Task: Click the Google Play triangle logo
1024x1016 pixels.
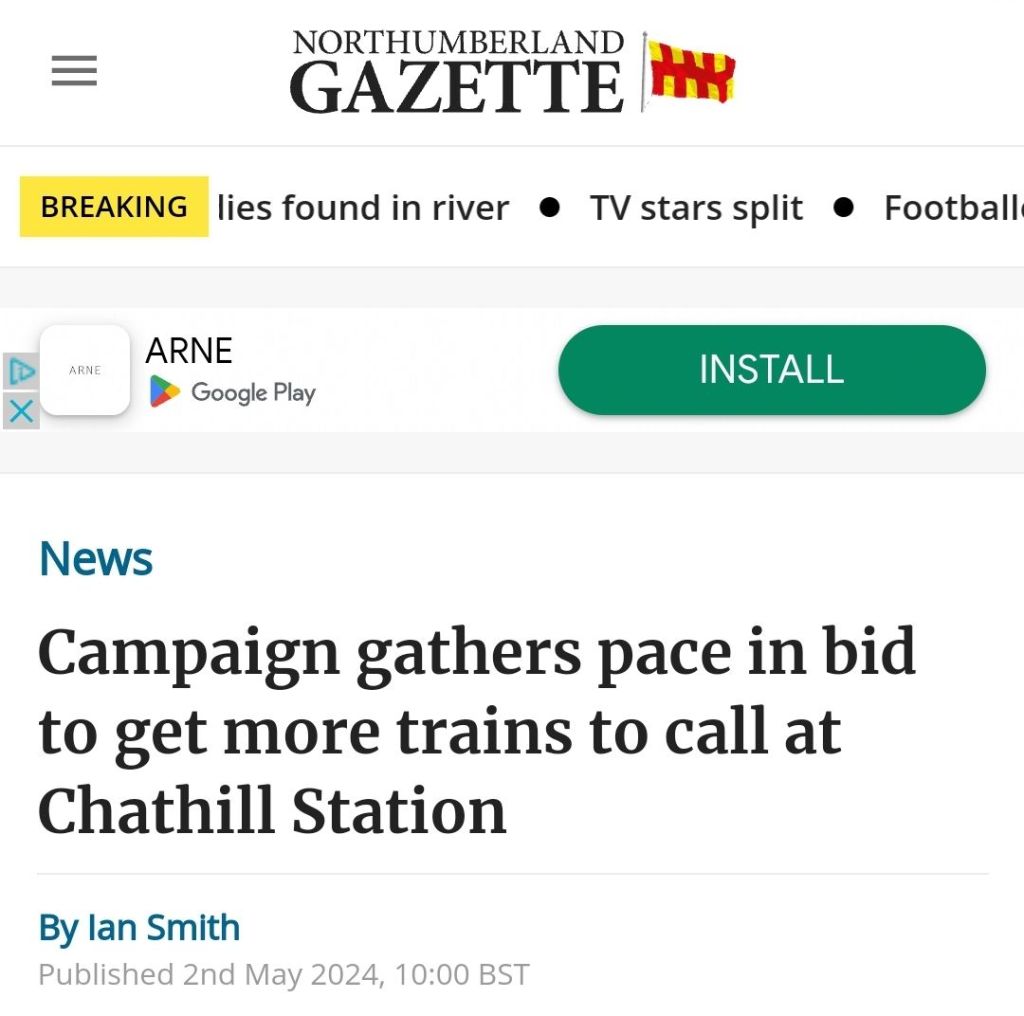Action: click(x=165, y=392)
